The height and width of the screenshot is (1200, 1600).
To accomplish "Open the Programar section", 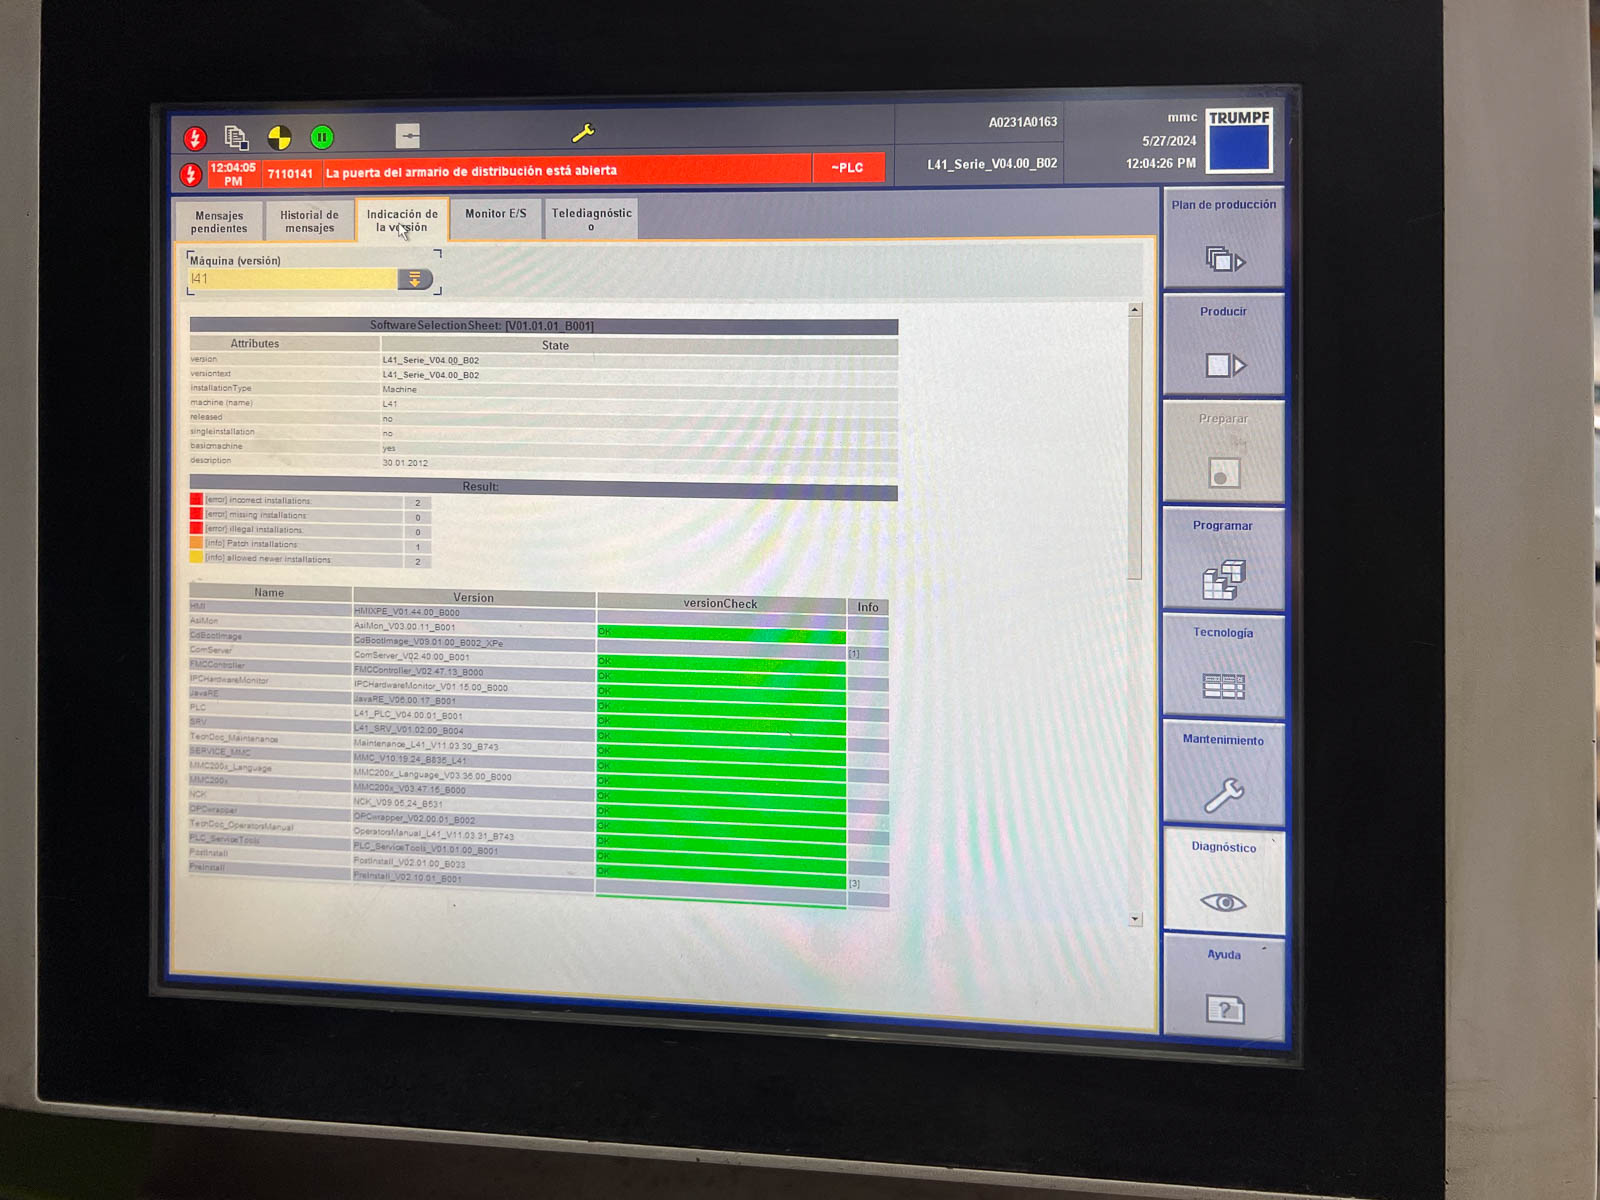I will click(1223, 559).
